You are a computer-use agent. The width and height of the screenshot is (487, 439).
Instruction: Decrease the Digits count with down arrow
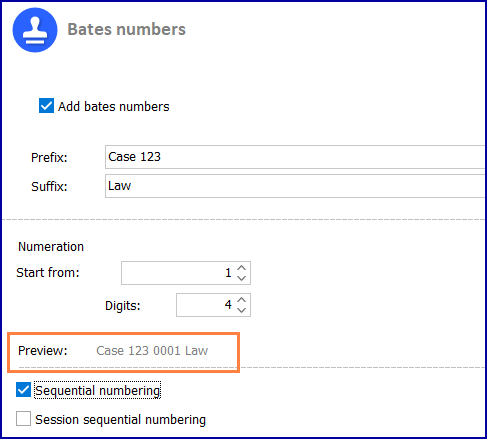point(242,310)
